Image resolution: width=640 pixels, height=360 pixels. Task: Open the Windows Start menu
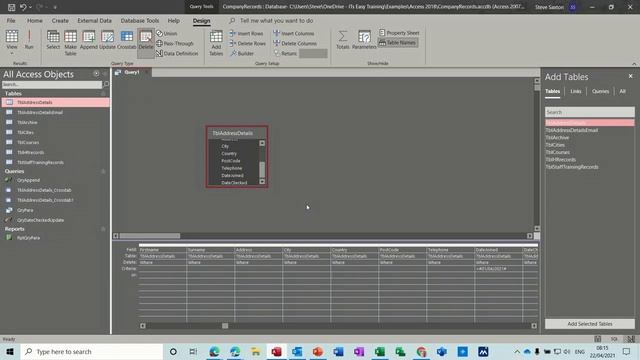click(x=10, y=352)
